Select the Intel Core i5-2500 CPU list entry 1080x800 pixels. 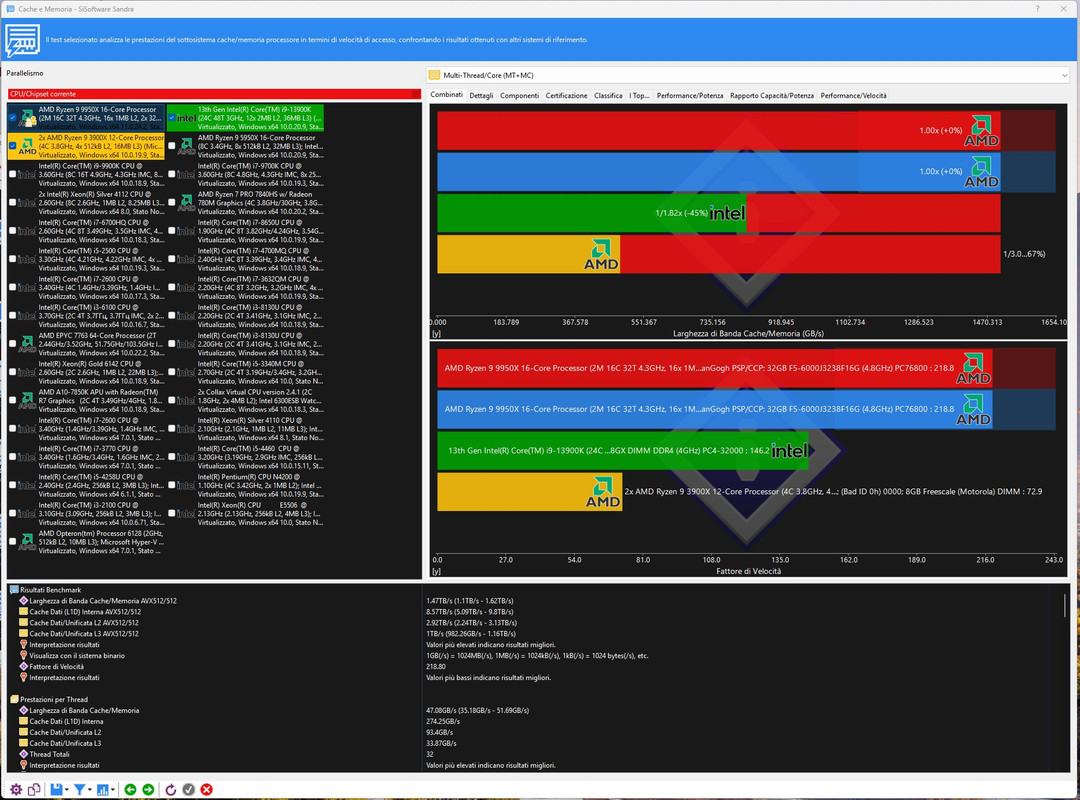[x=86, y=259]
